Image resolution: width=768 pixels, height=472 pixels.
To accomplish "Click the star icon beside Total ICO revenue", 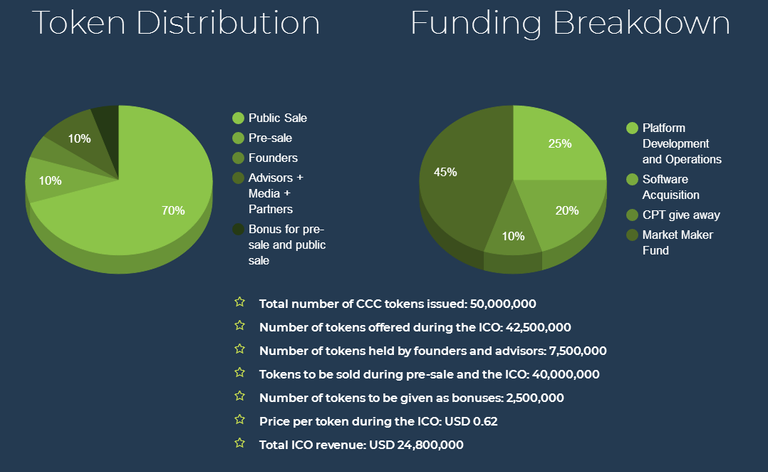I will click(240, 443).
